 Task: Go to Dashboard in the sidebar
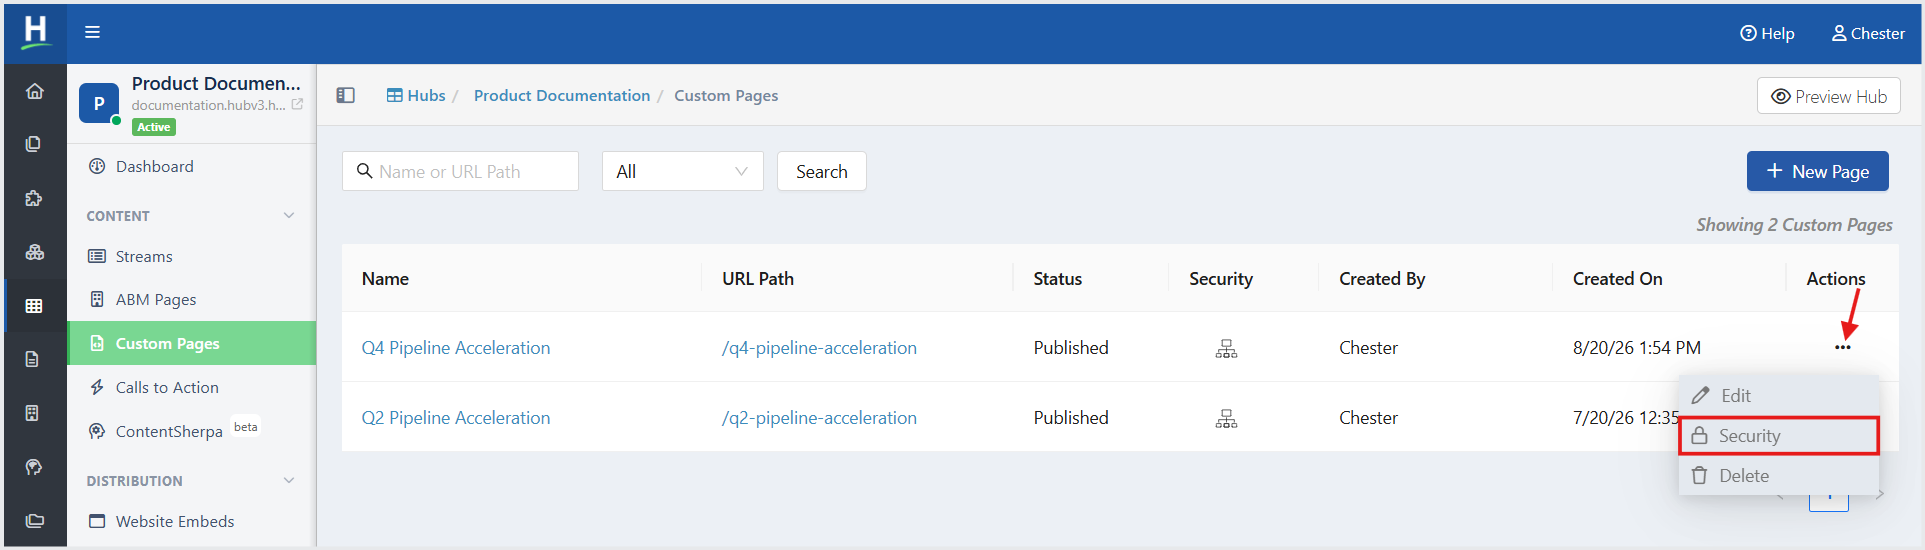(154, 167)
